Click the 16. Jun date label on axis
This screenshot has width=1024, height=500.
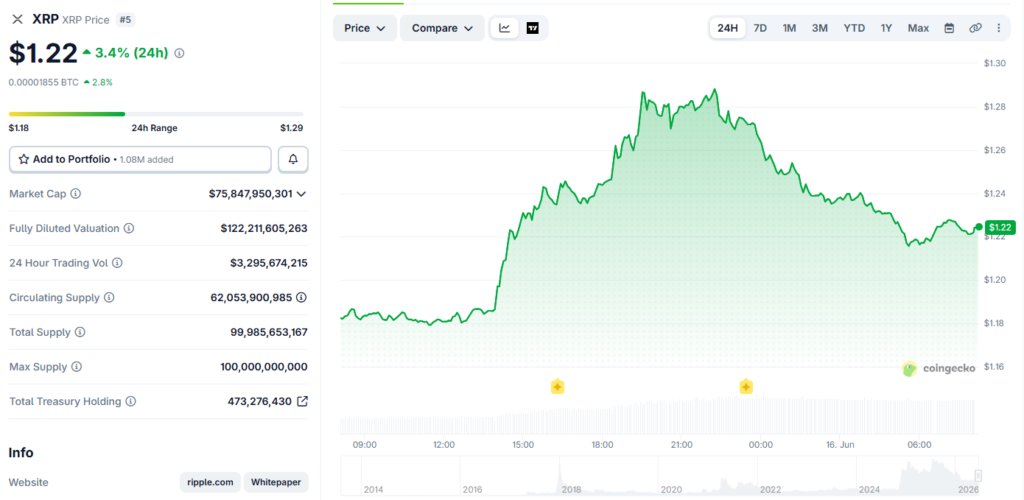coord(840,445)
